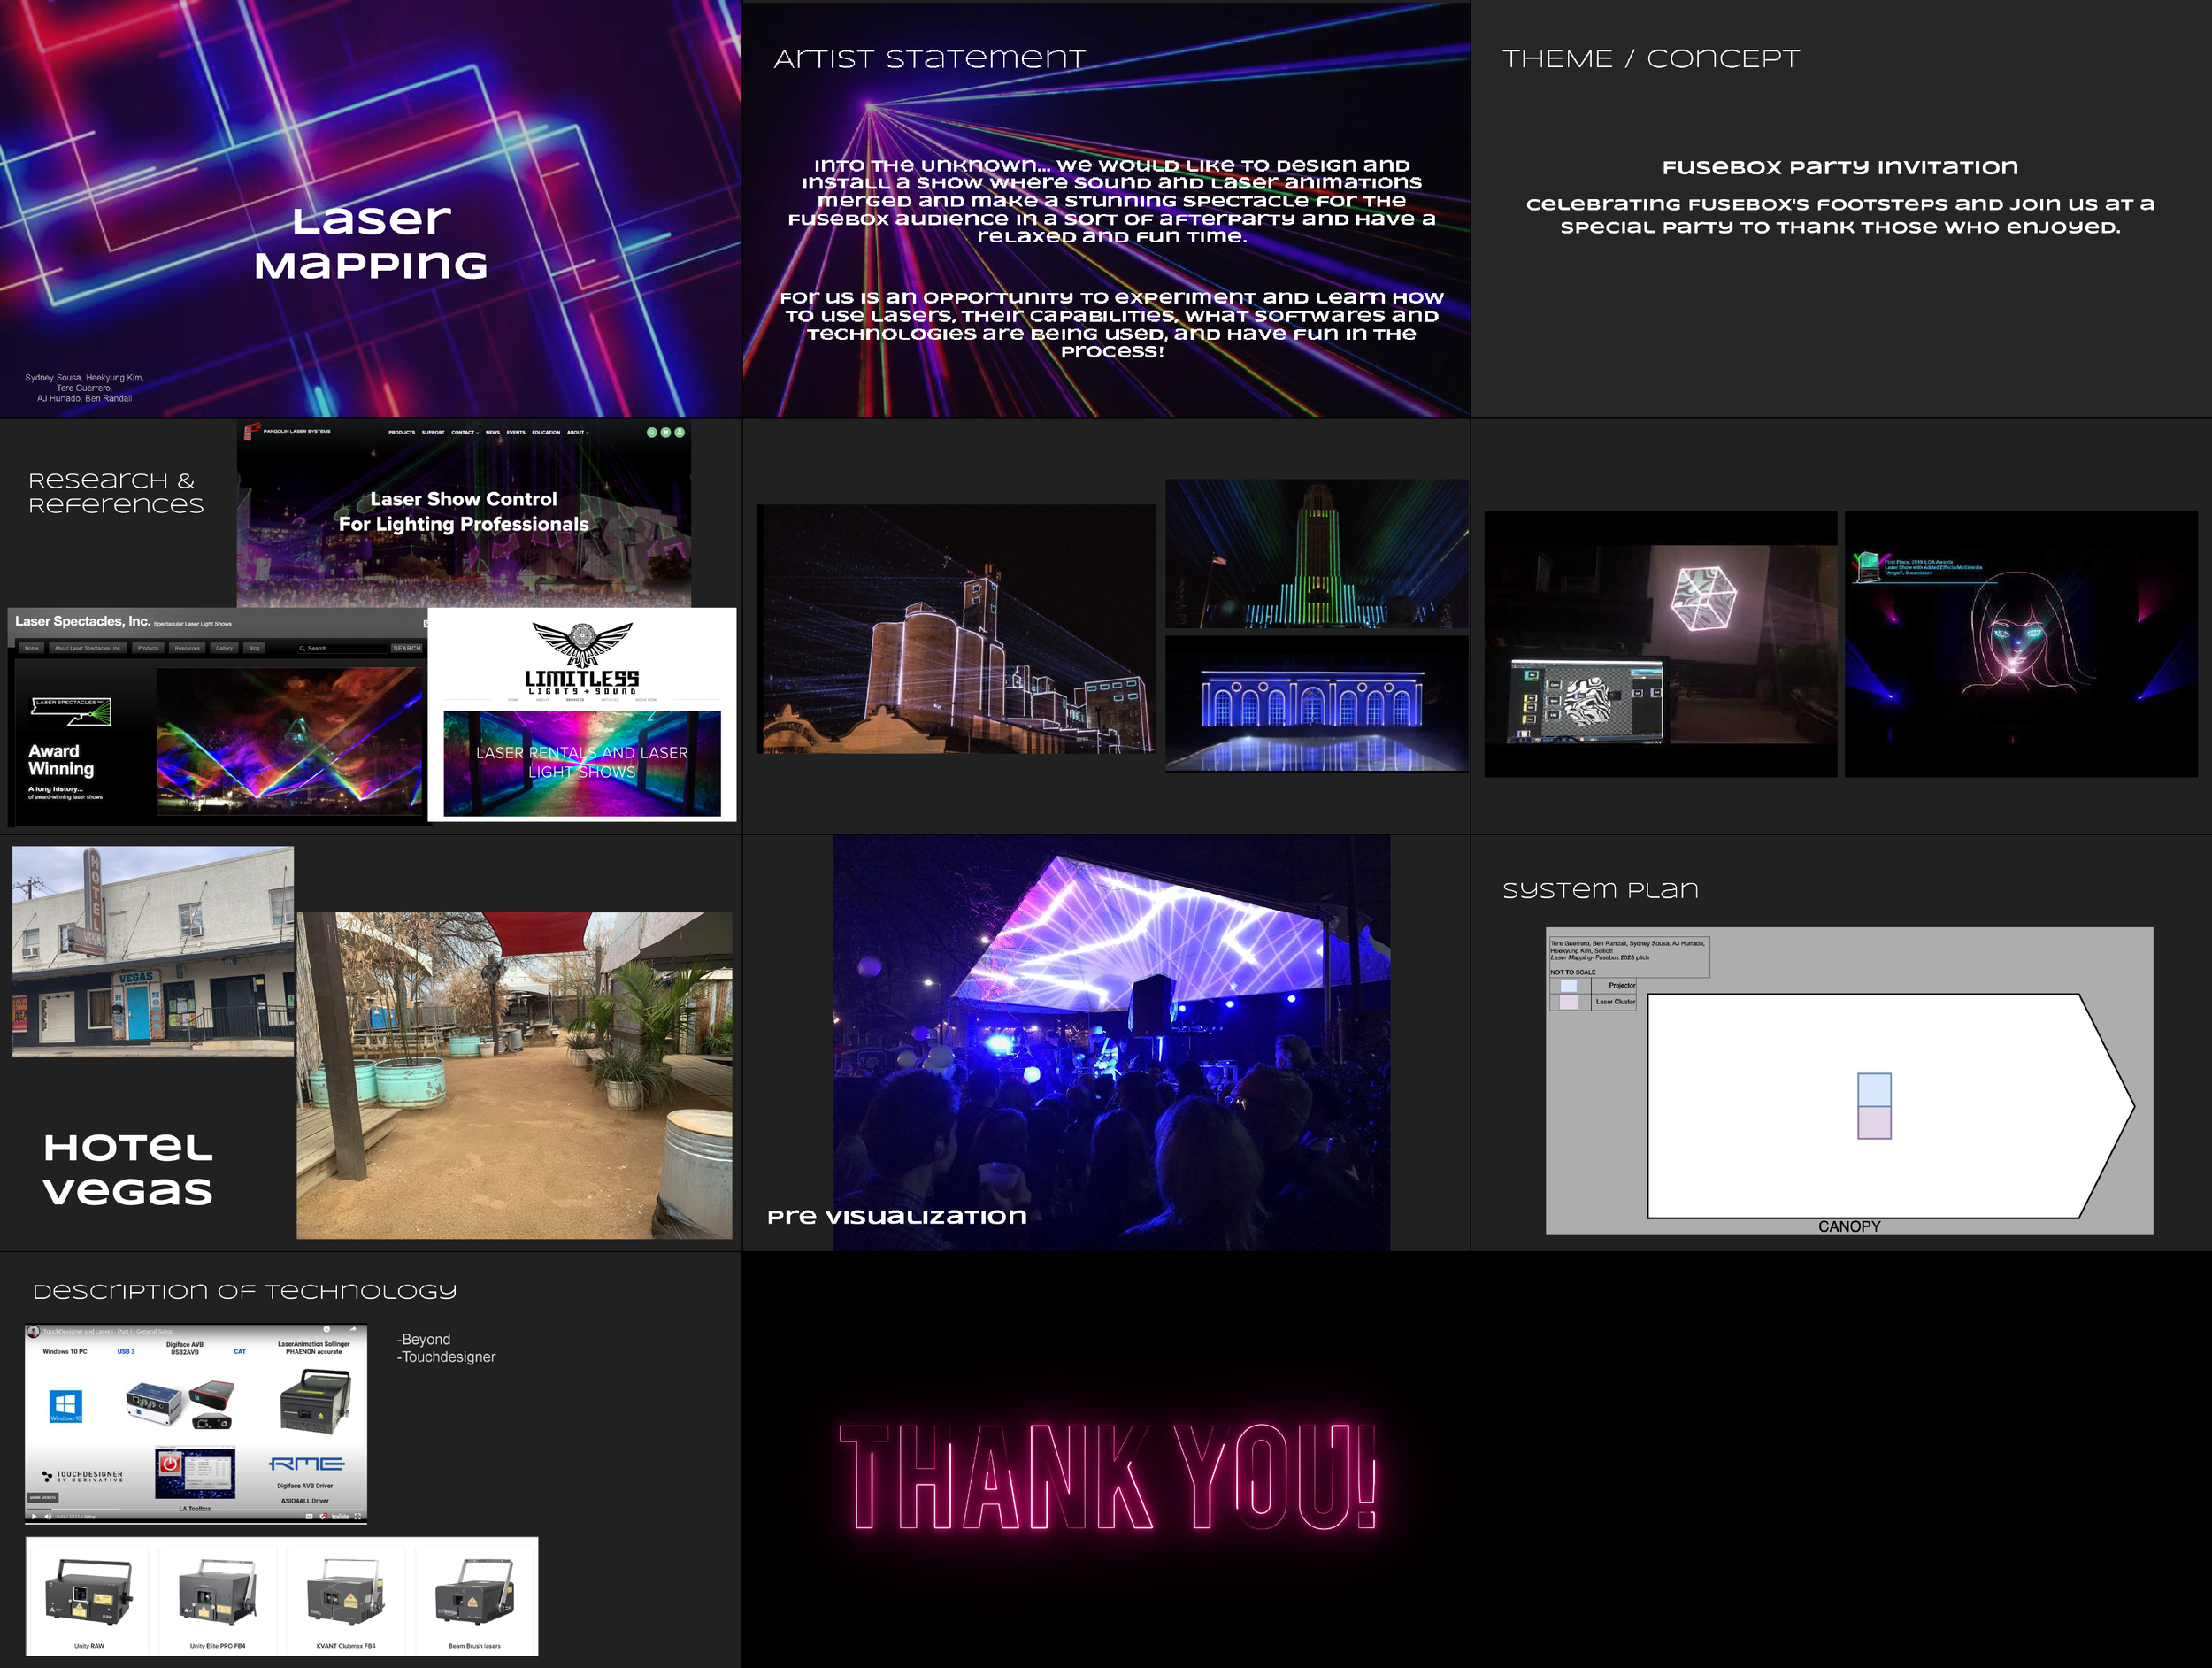Open the Laser Mapping title slide
The image size is (2212, 1668).
[x=370, y=208]
